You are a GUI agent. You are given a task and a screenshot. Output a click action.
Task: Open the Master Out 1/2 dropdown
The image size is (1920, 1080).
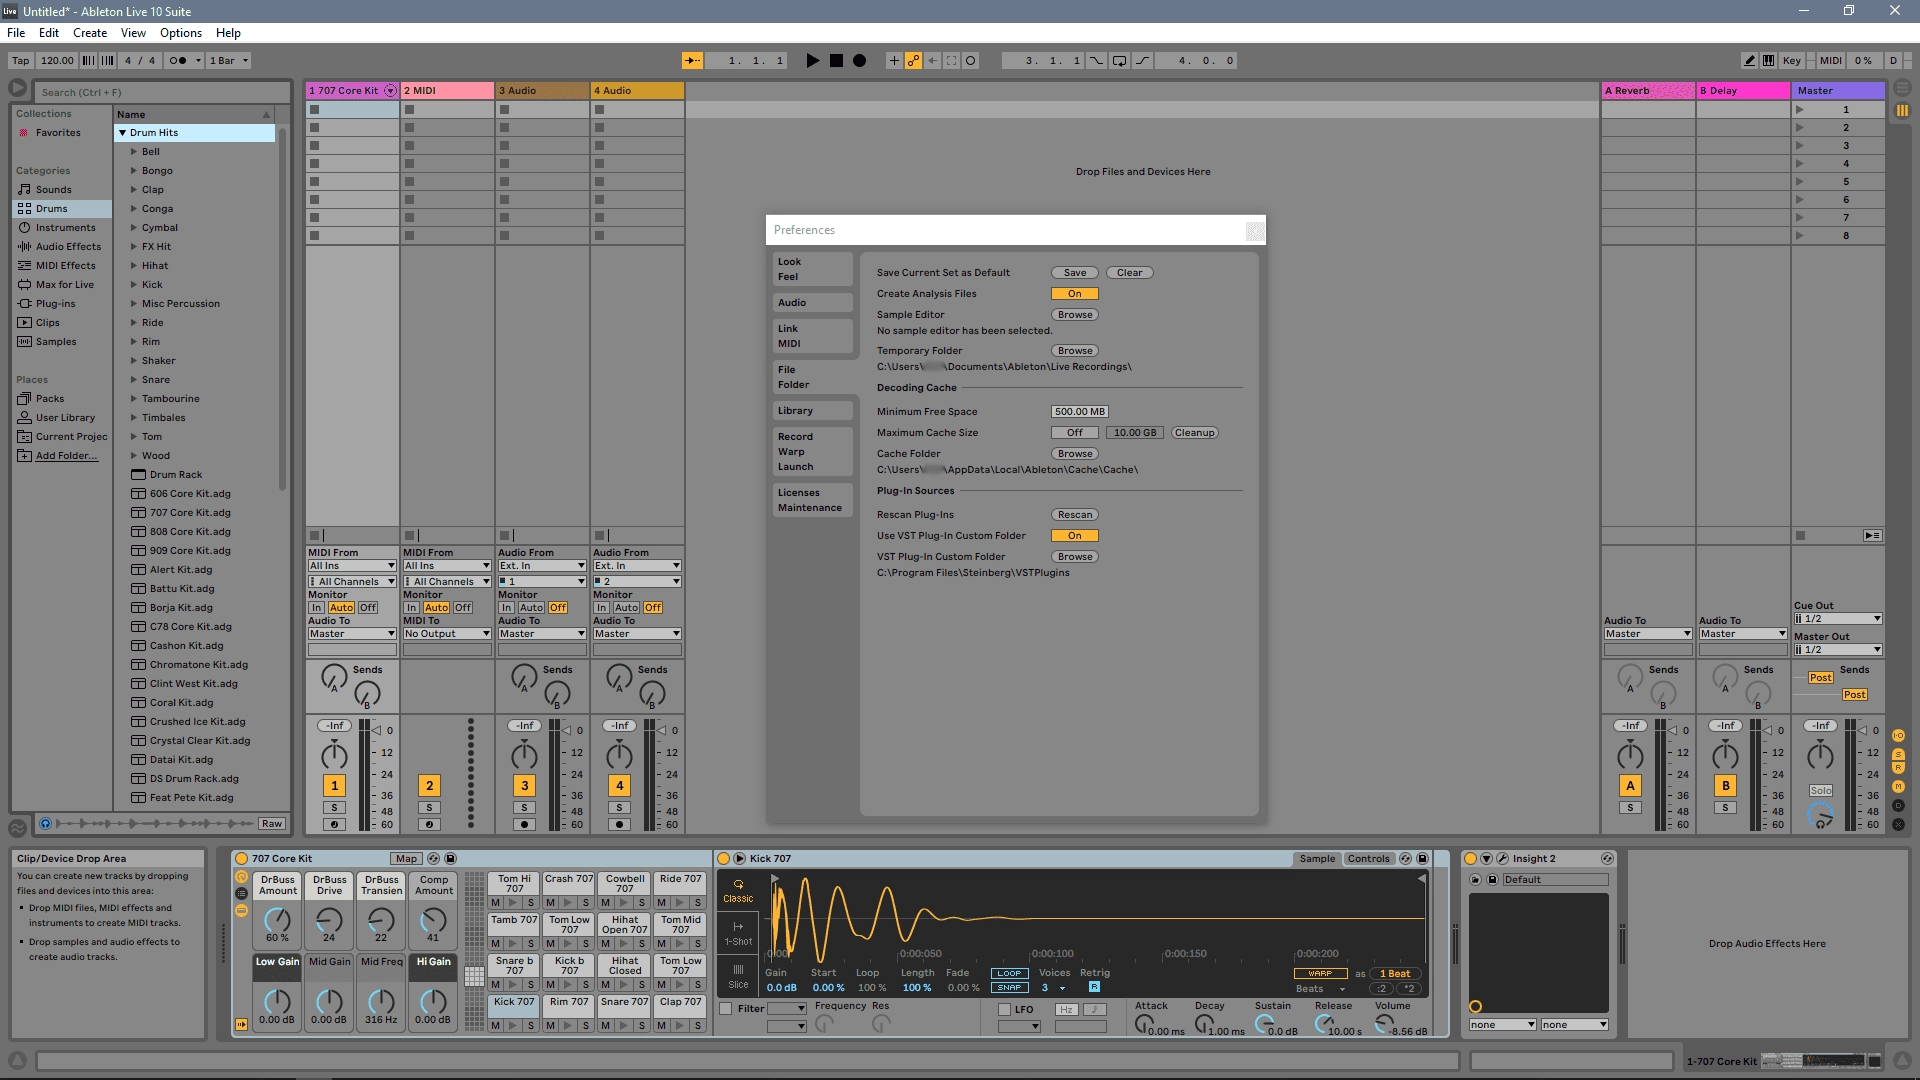[x=1838, y=650]
